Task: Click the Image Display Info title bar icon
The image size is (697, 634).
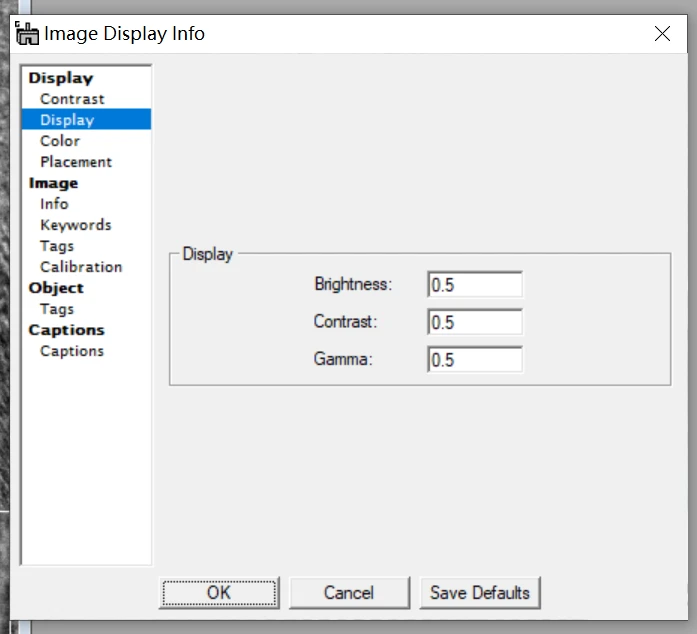Action: pos(27,33)
